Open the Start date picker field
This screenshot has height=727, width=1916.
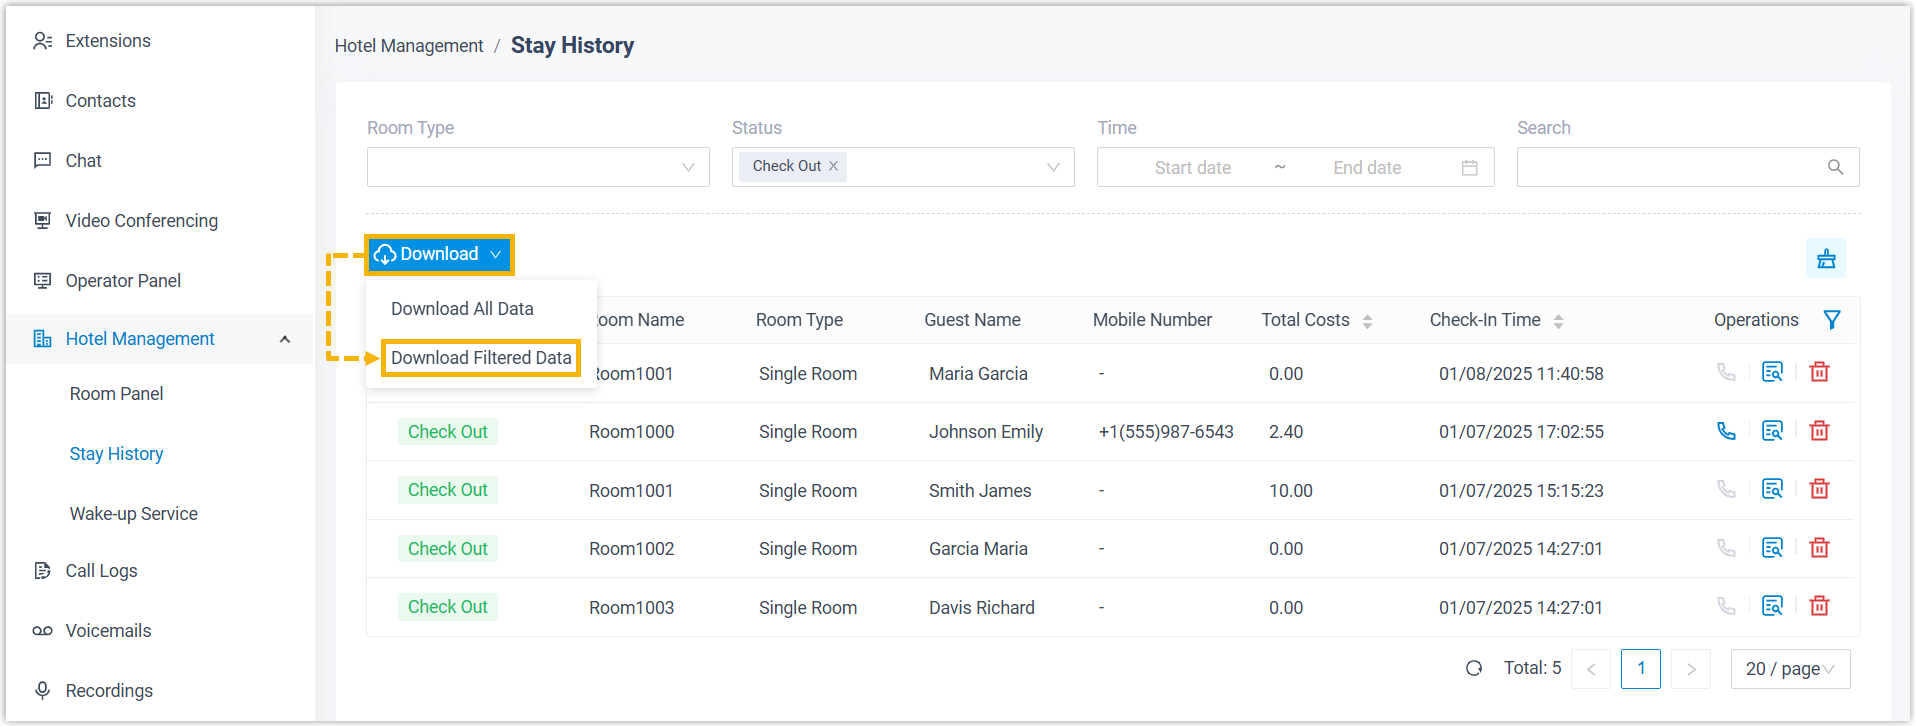[x=1192, y=168]
